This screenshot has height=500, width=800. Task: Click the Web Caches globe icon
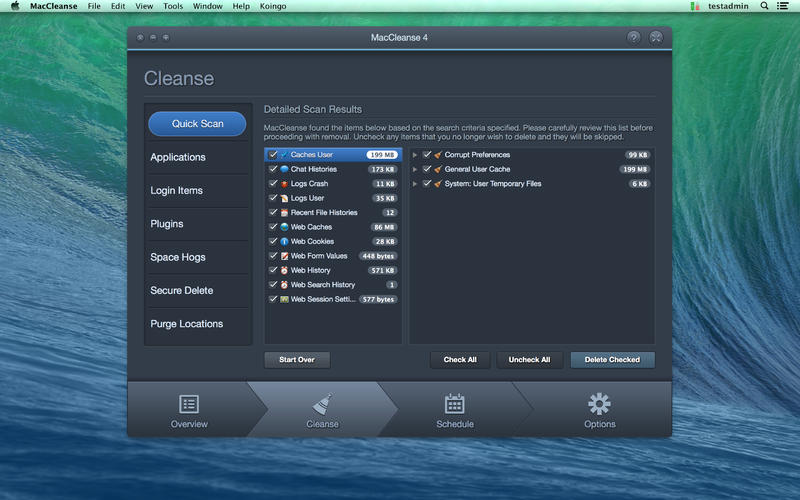pyautogui.click(x=284, y=227)
